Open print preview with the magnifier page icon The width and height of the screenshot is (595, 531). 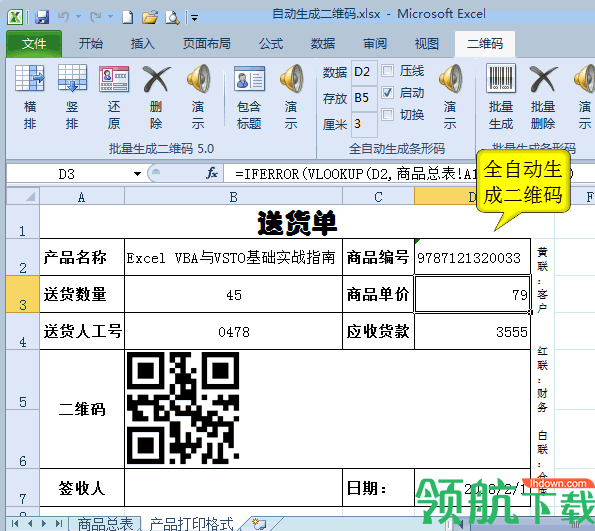tap(172, 17)
